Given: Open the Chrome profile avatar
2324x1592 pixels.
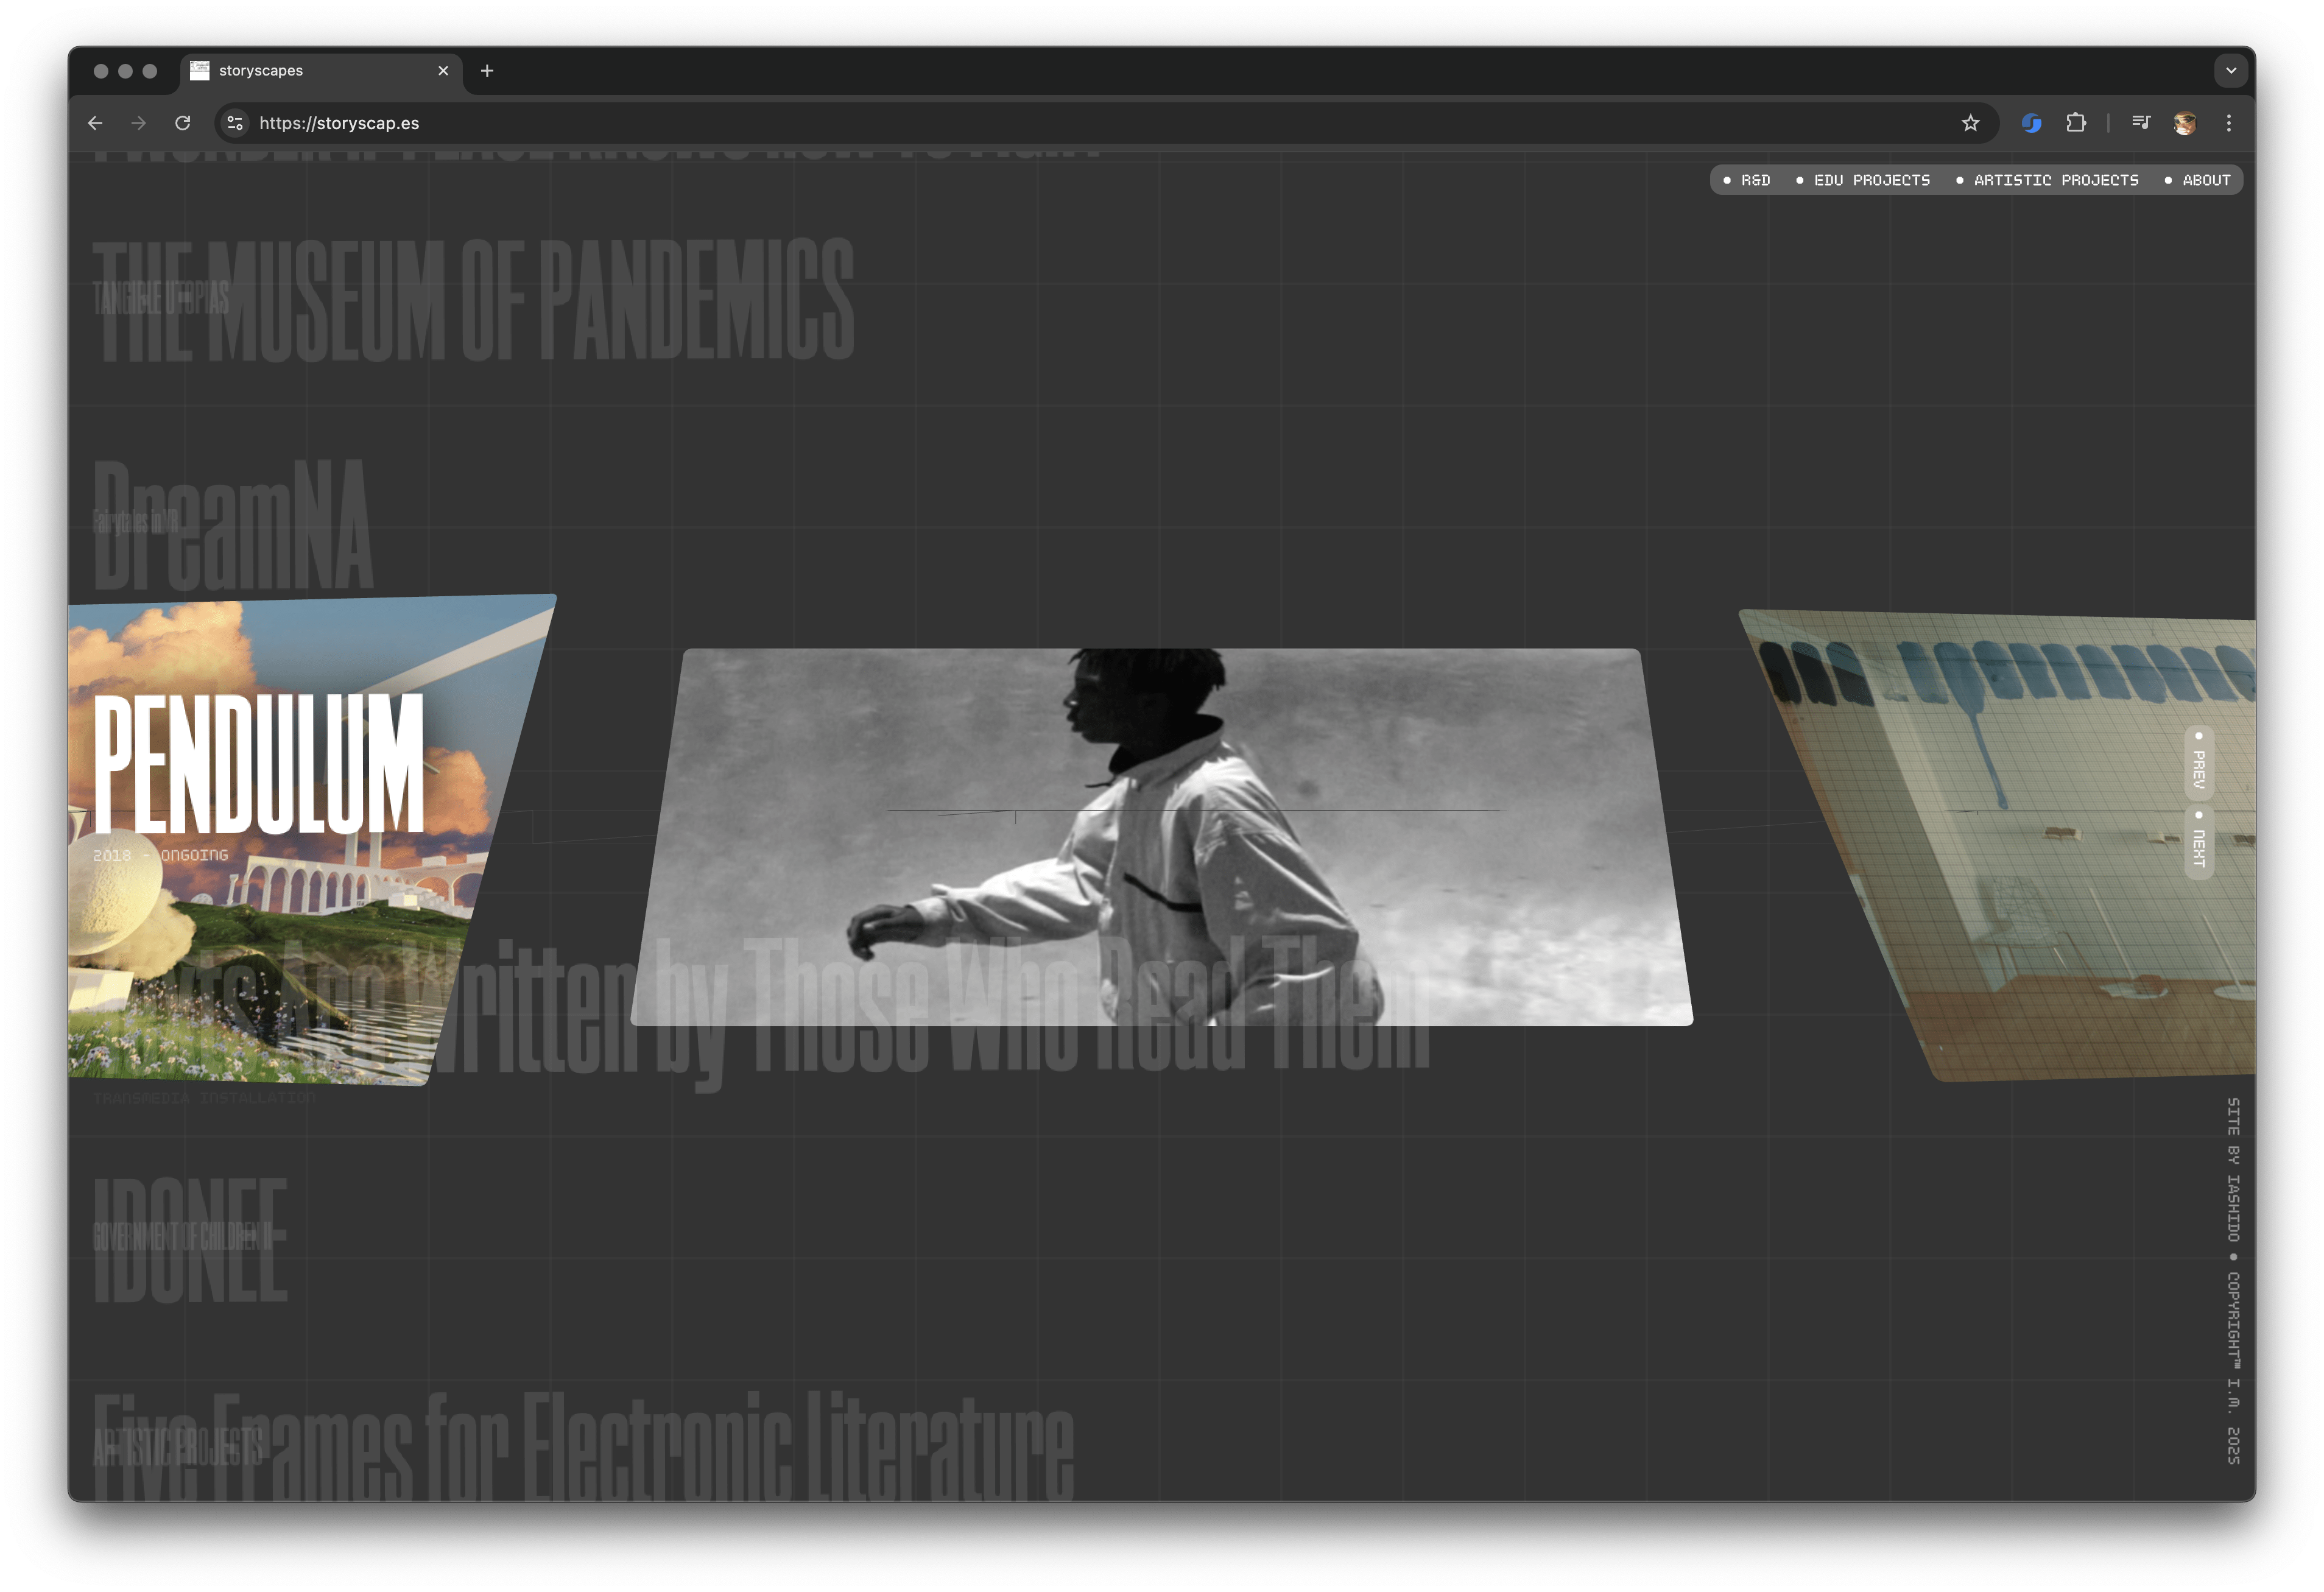Looking at the screenshot, I should 2184,123.
